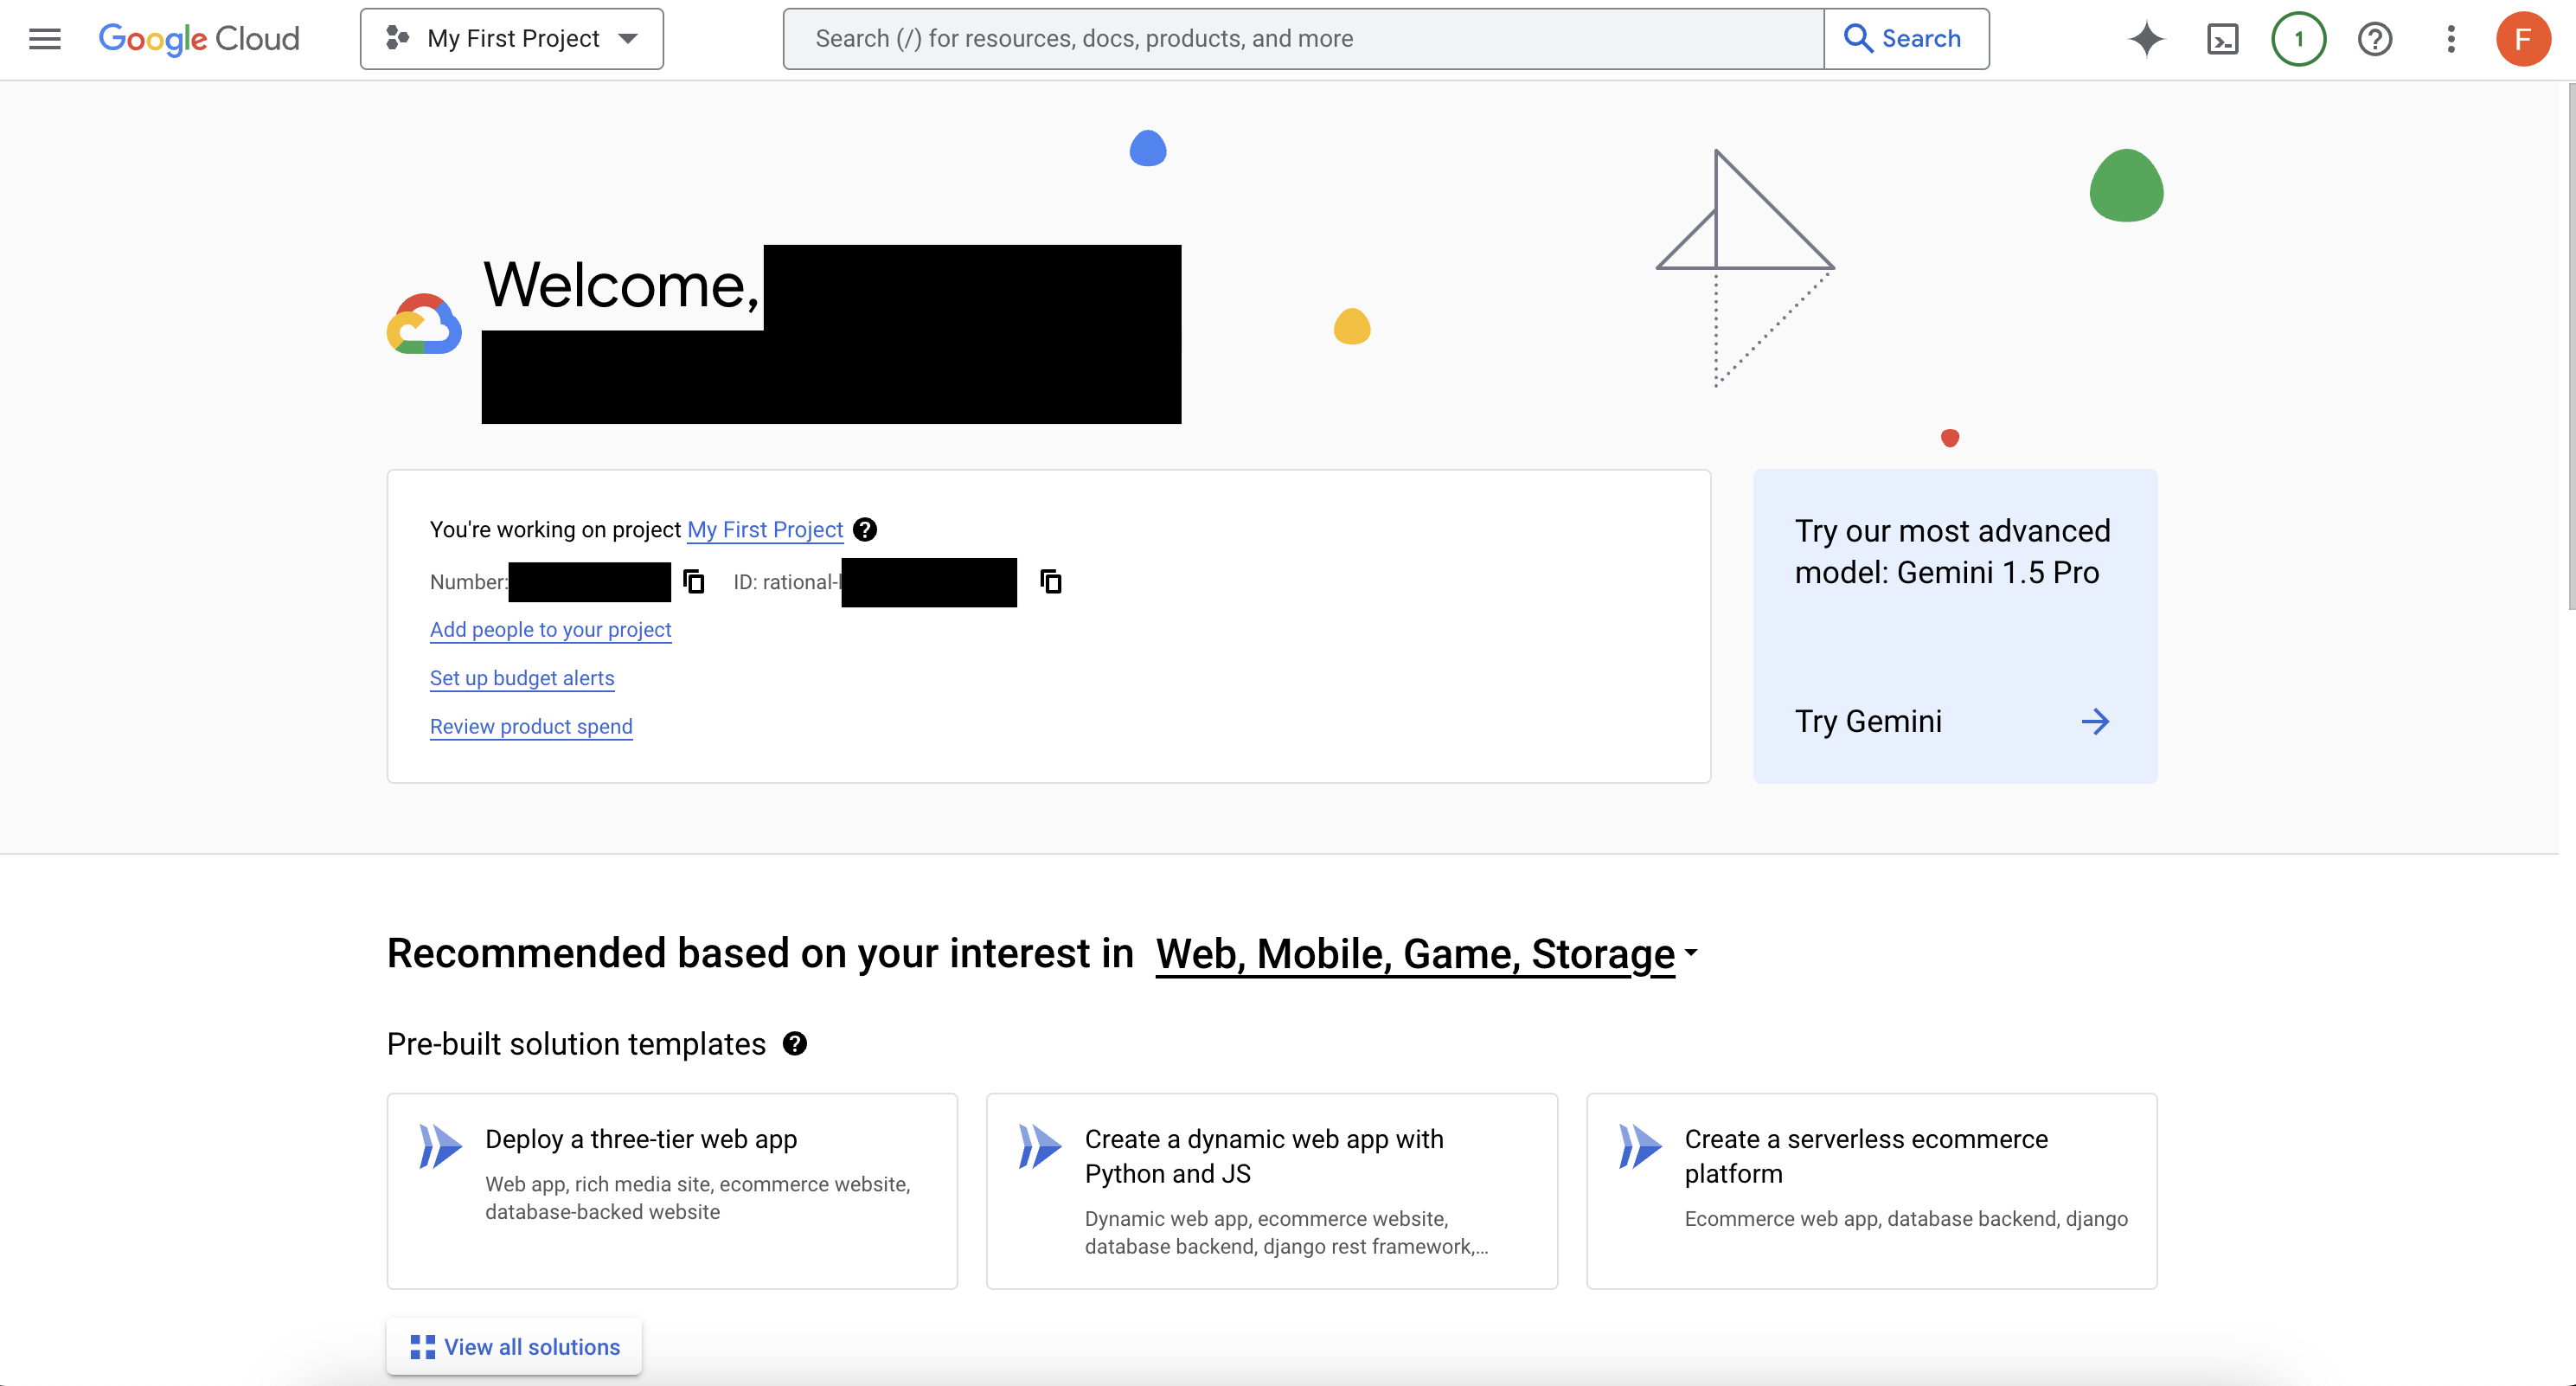Click the dynamic web app chevron icon
The height and width of the screenshot is (1386, 2576).
[1040, 1146]
